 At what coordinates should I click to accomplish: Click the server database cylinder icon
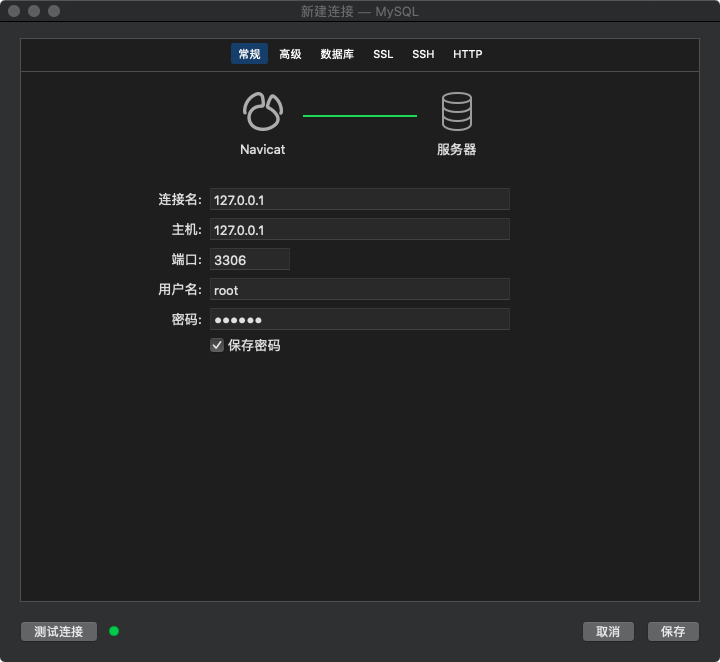[456, 112]
